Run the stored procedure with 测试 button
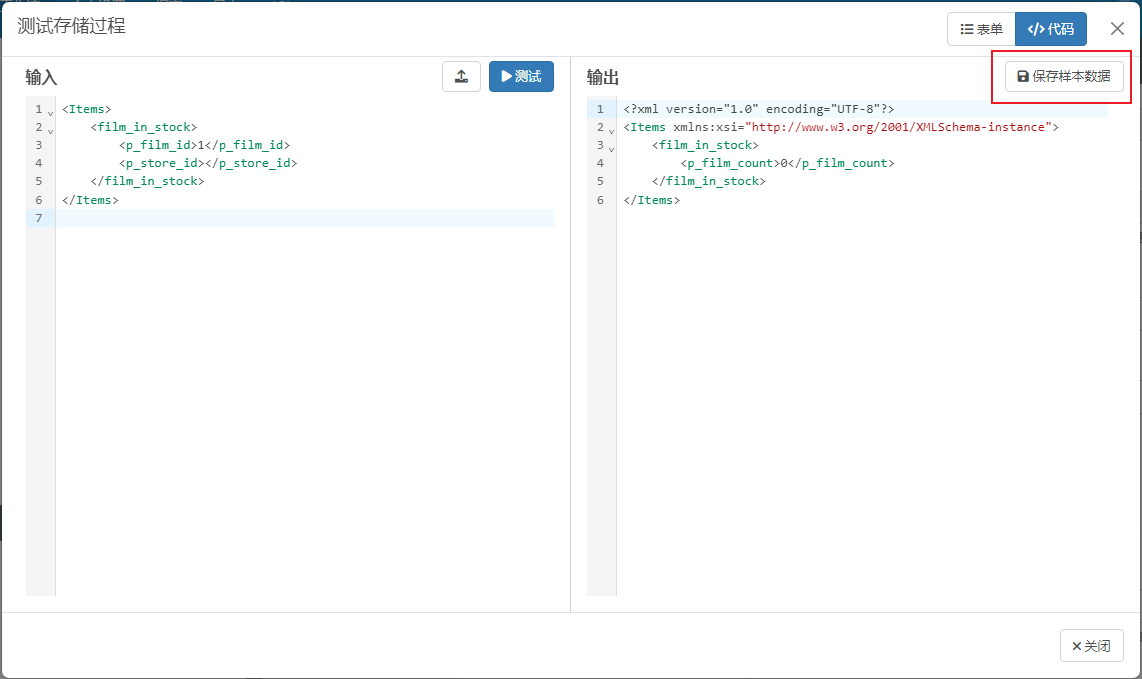The height and width of the screenshot is (679, 1142). point(521,77)
